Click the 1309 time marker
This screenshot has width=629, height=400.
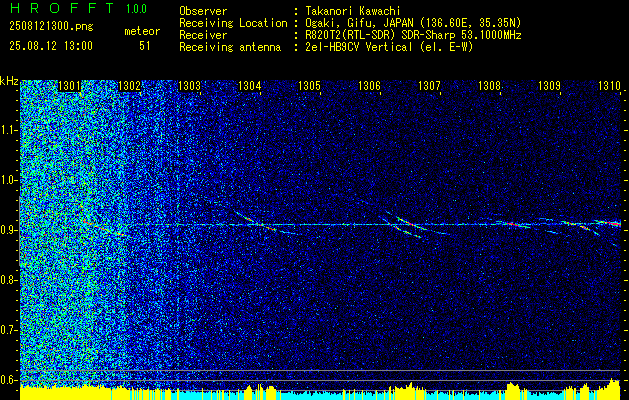[x=549, y=85]
